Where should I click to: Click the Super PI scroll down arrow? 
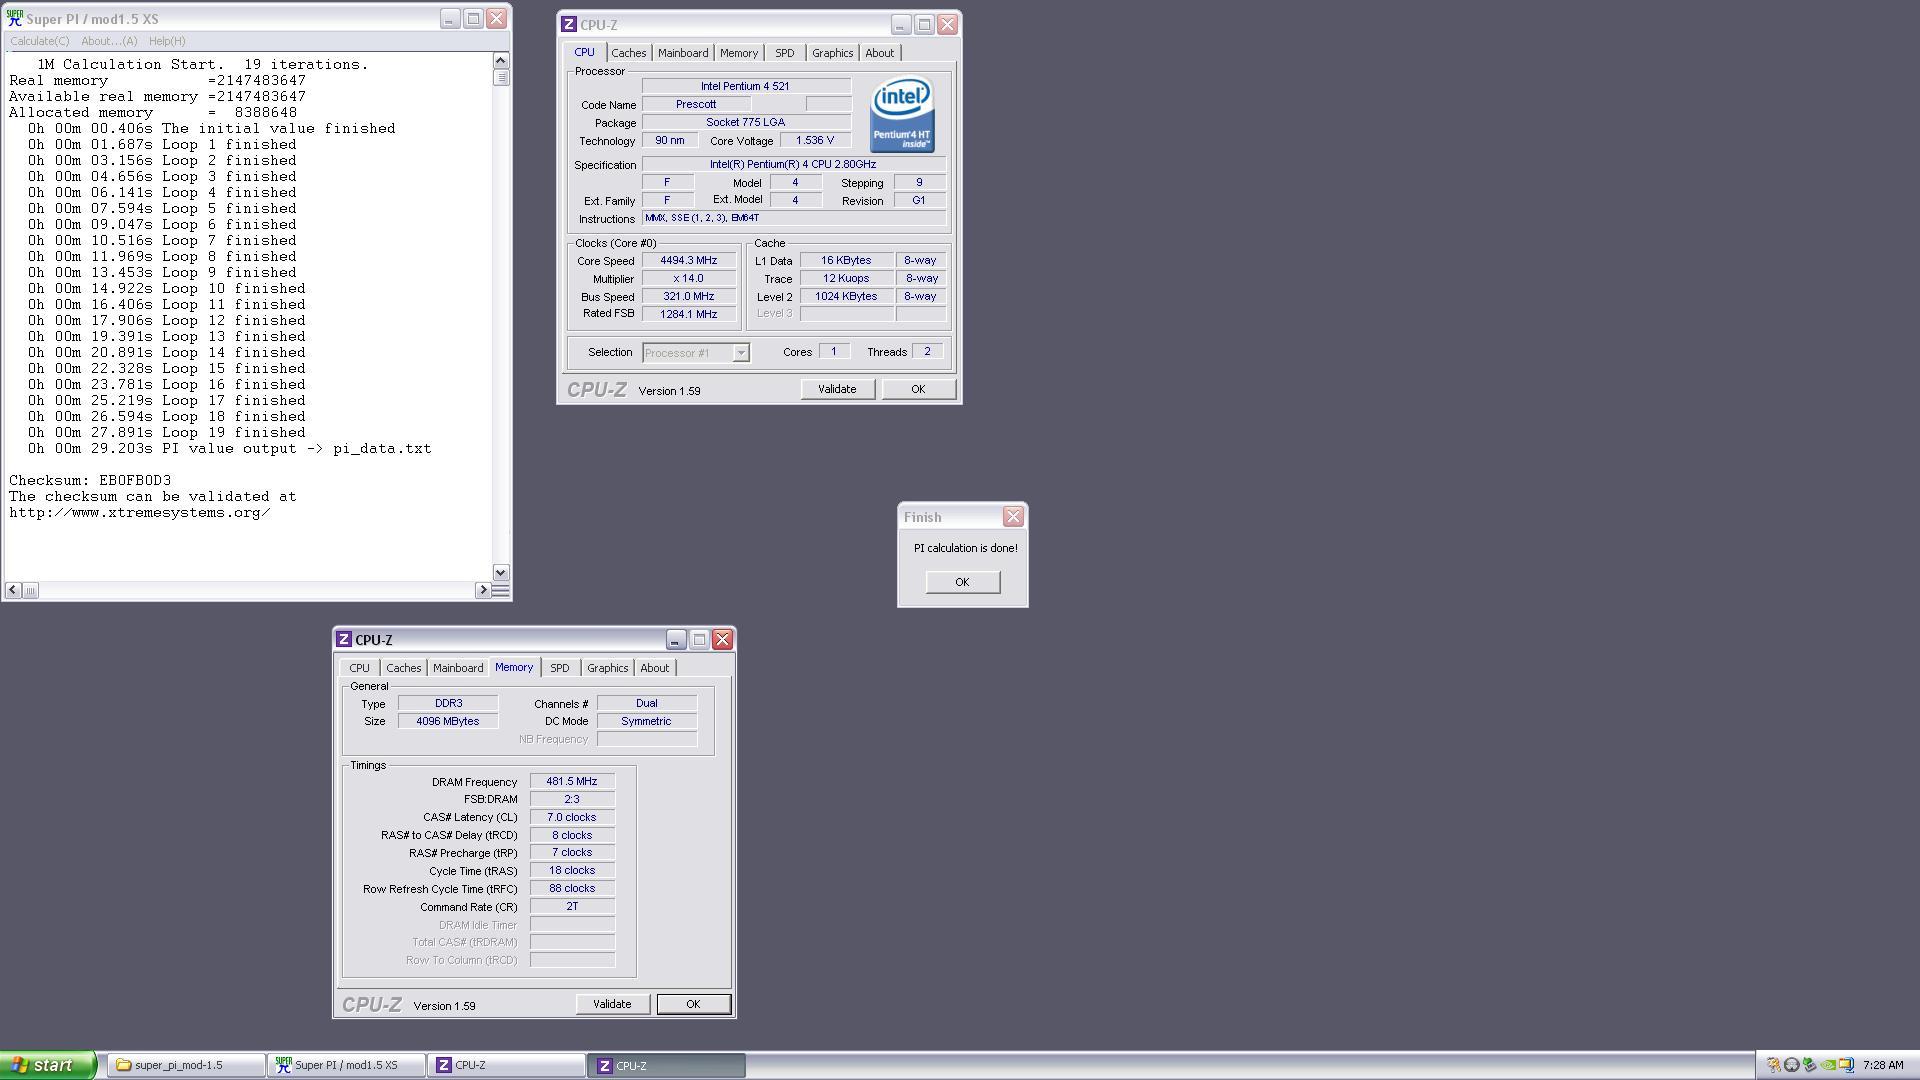coord(501,573)
